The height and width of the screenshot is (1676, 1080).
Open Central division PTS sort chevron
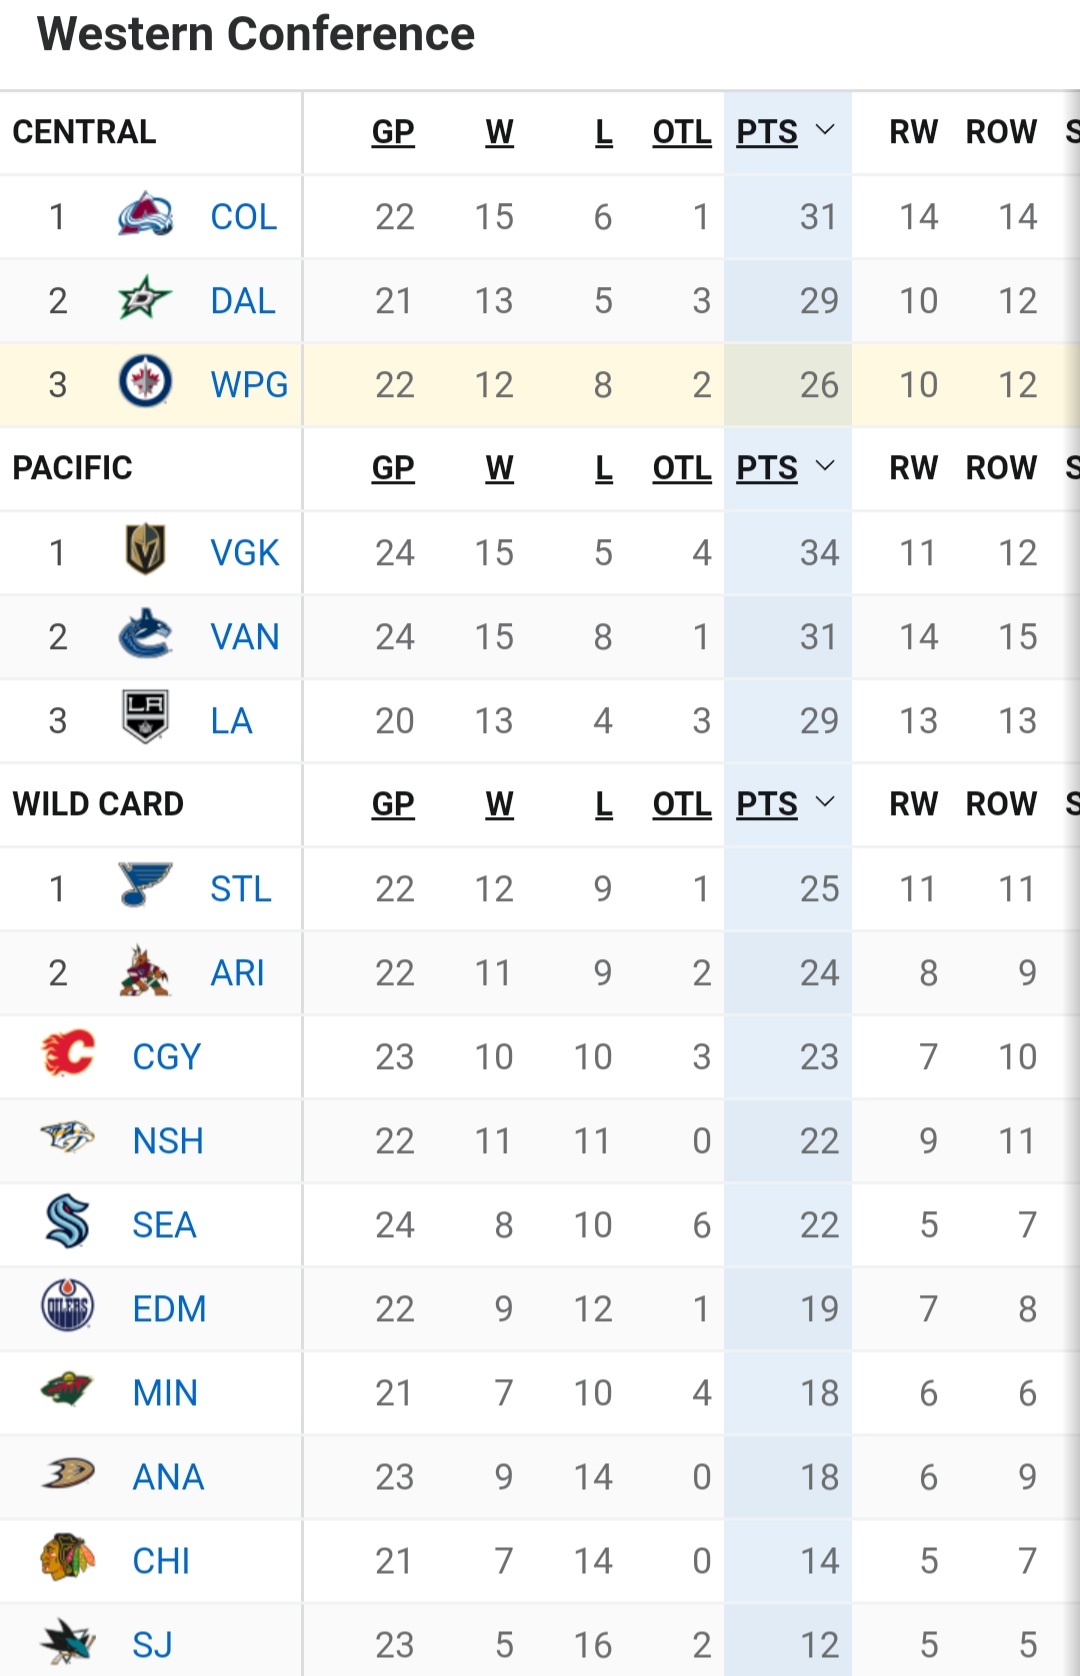point(825,131)
